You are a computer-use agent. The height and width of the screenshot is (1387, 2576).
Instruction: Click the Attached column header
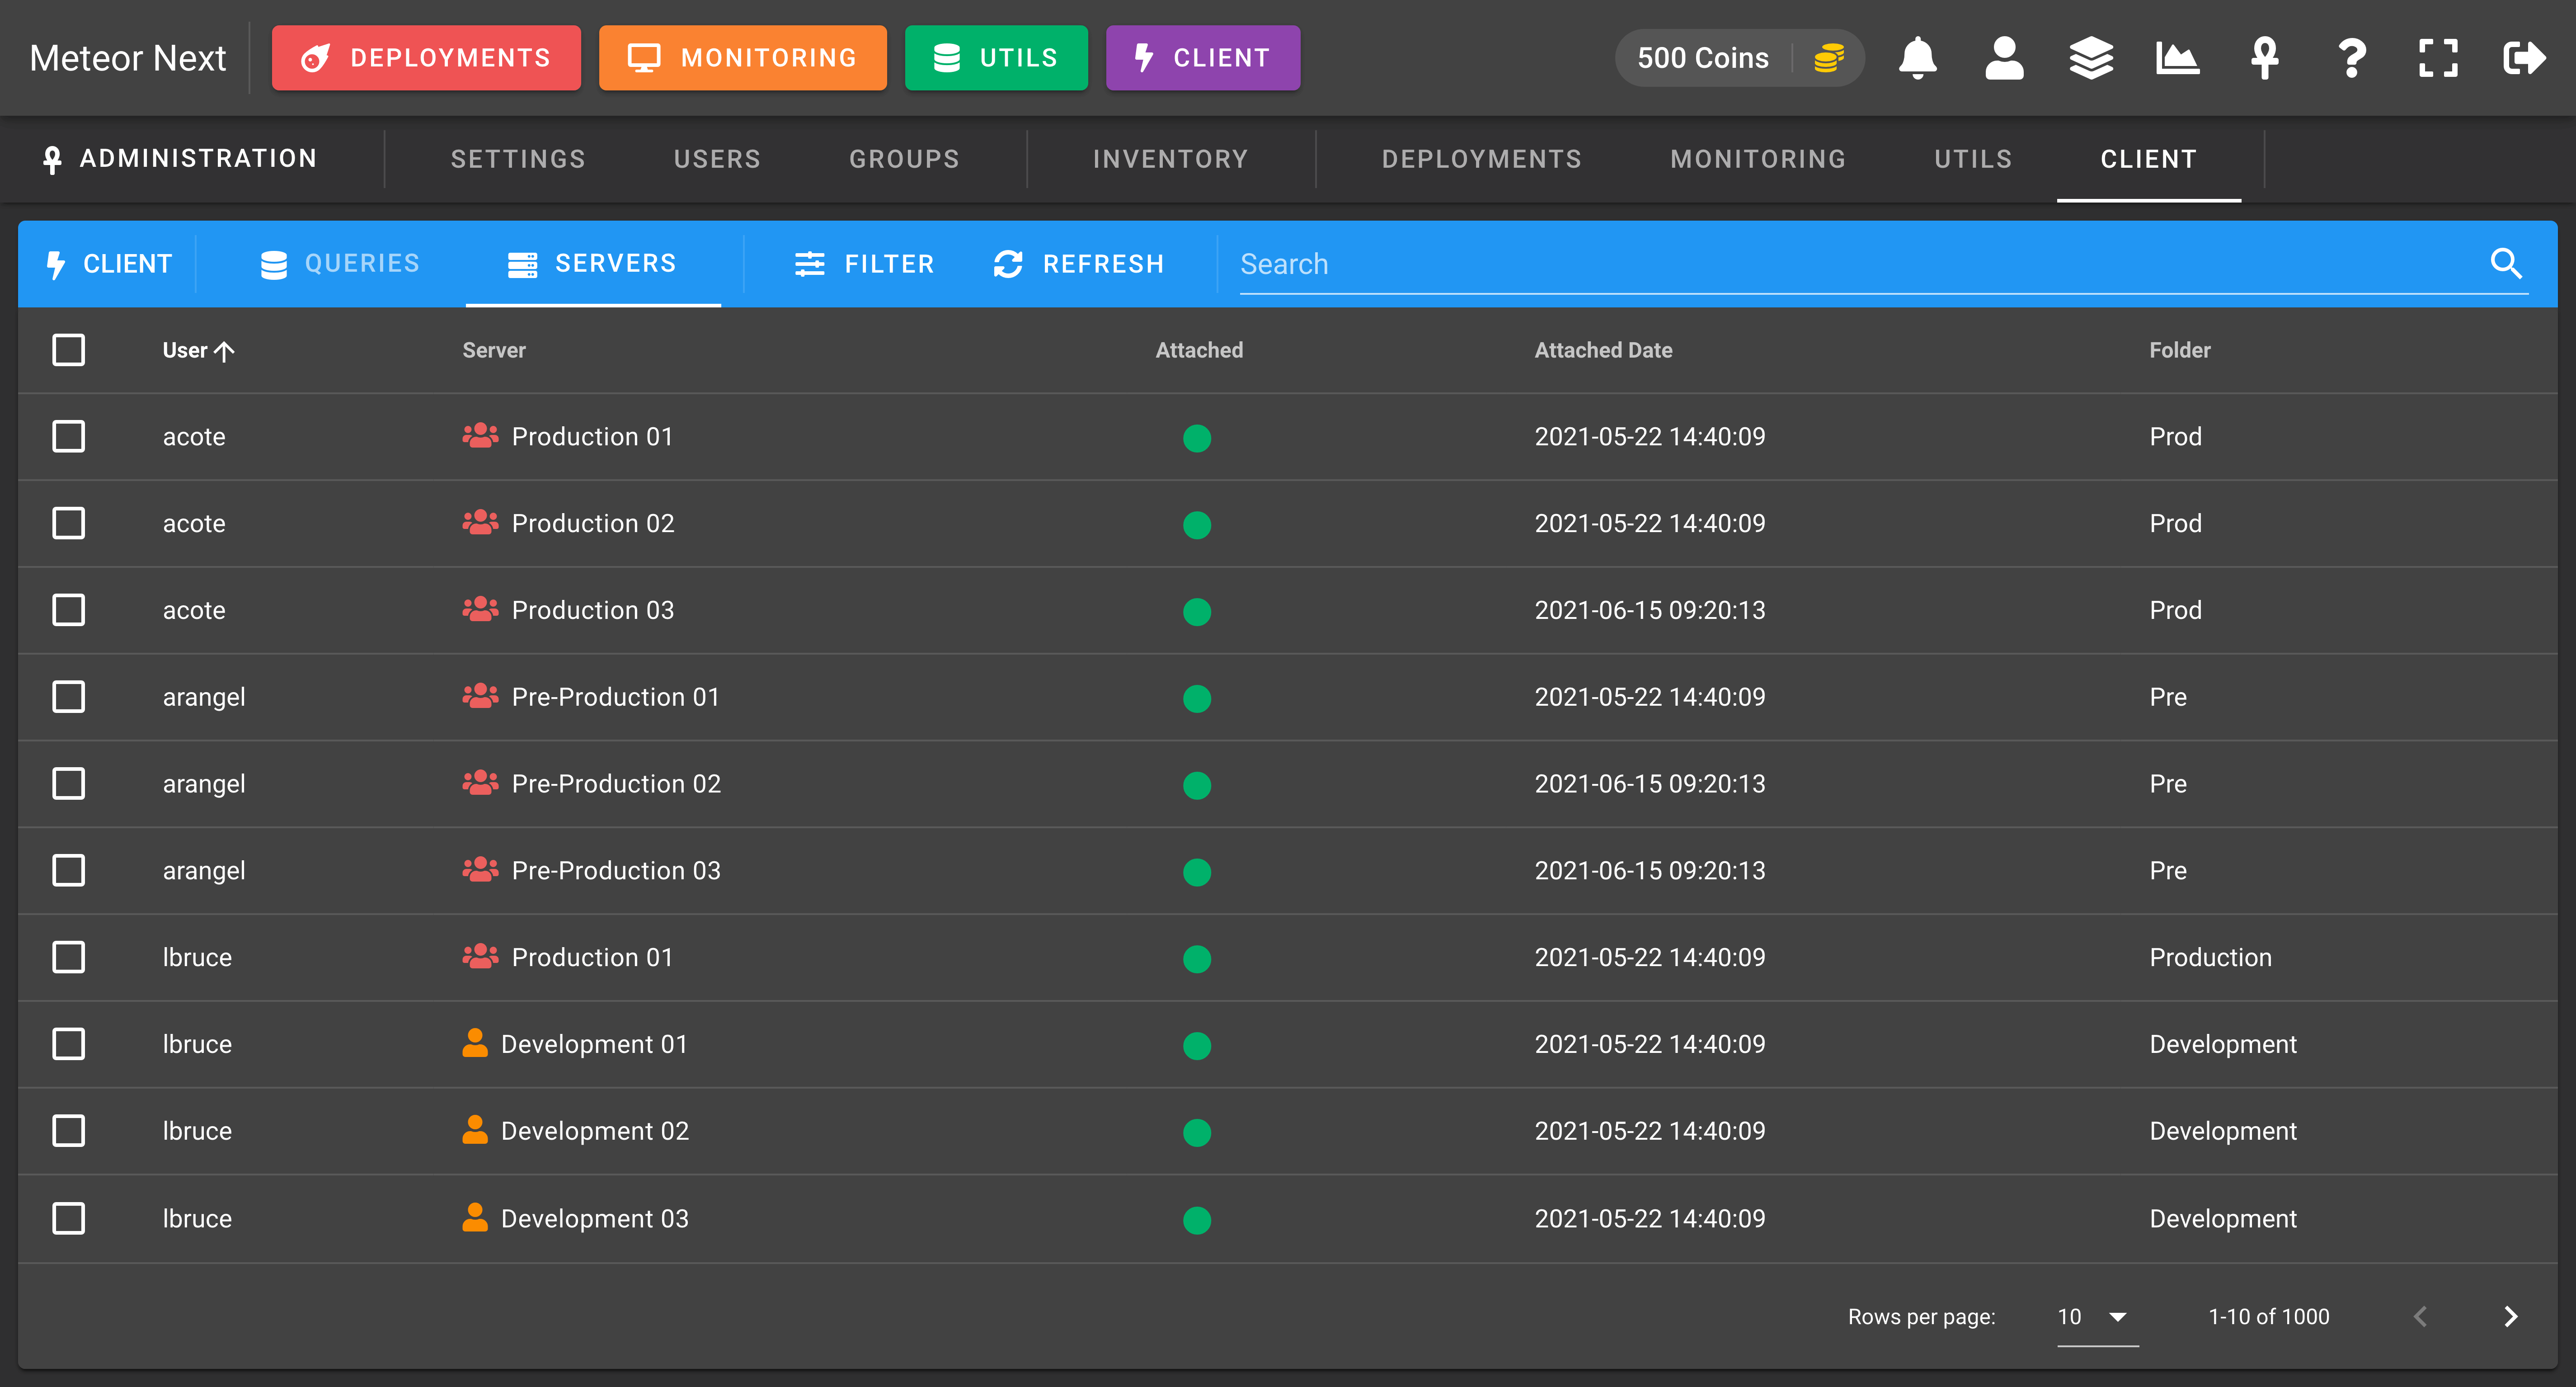(x=1199, y=350)
